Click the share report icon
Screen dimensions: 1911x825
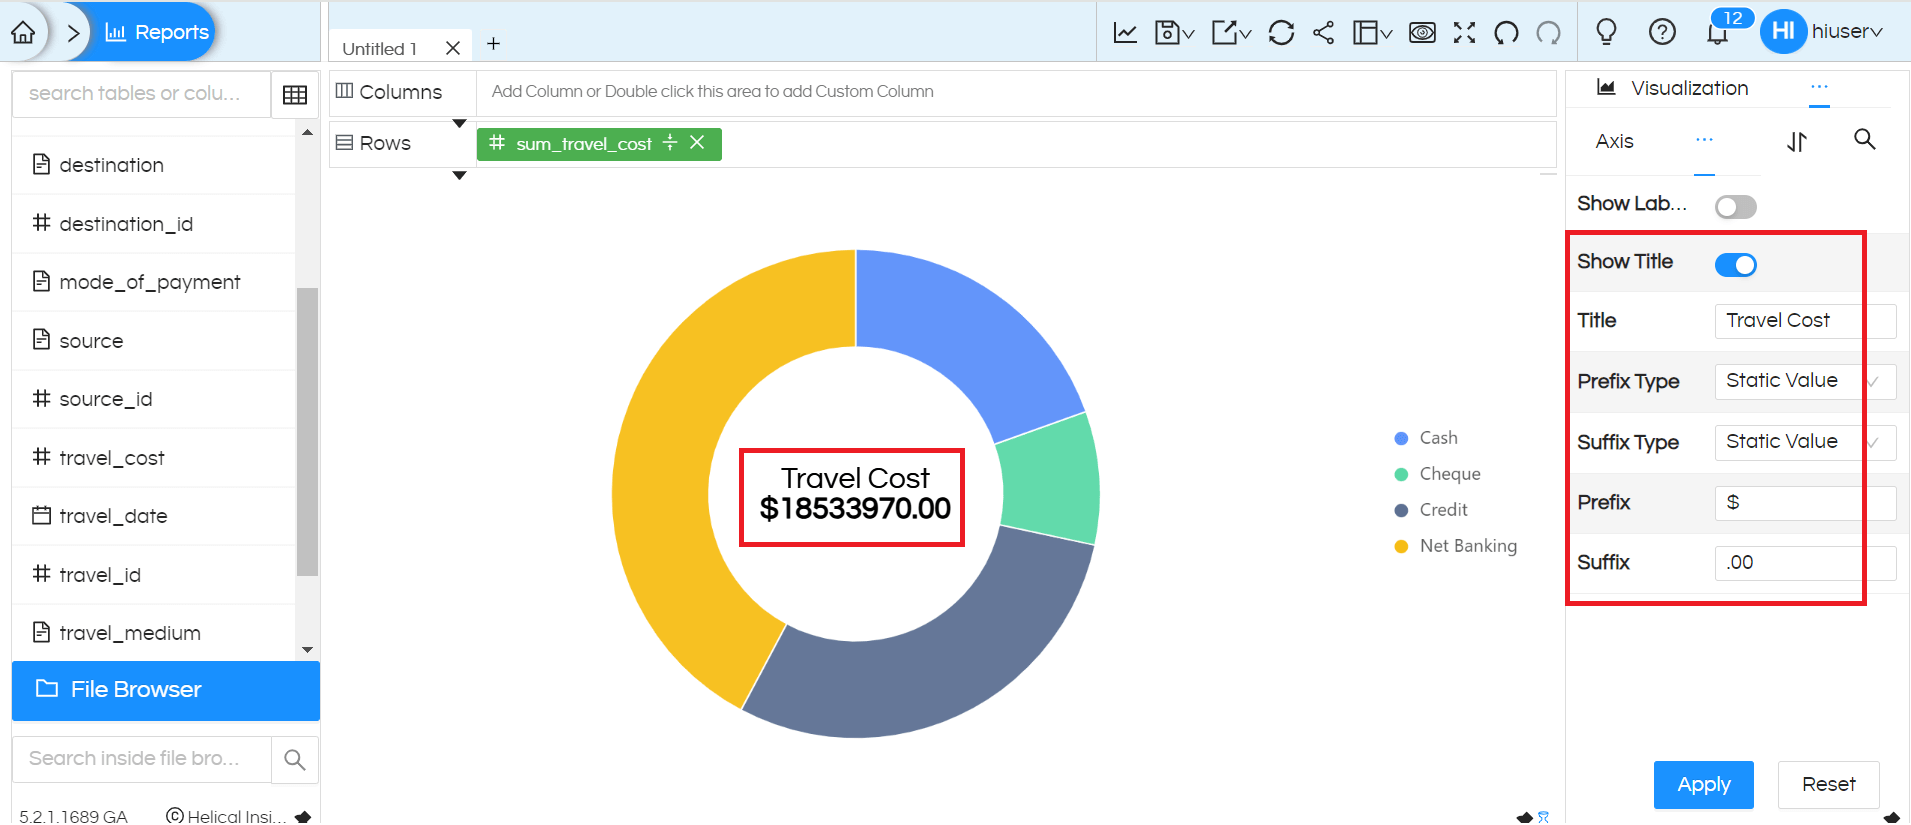pos(1323,33)
